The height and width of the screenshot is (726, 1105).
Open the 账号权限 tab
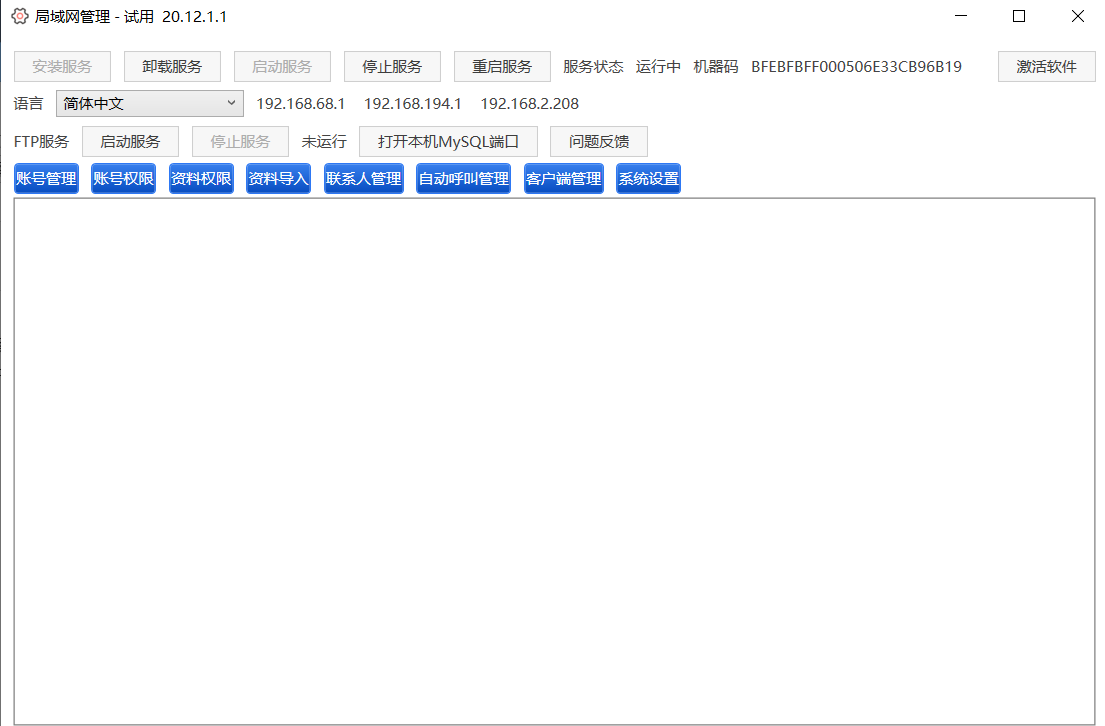pyautogui.click(x=123, y=179)
